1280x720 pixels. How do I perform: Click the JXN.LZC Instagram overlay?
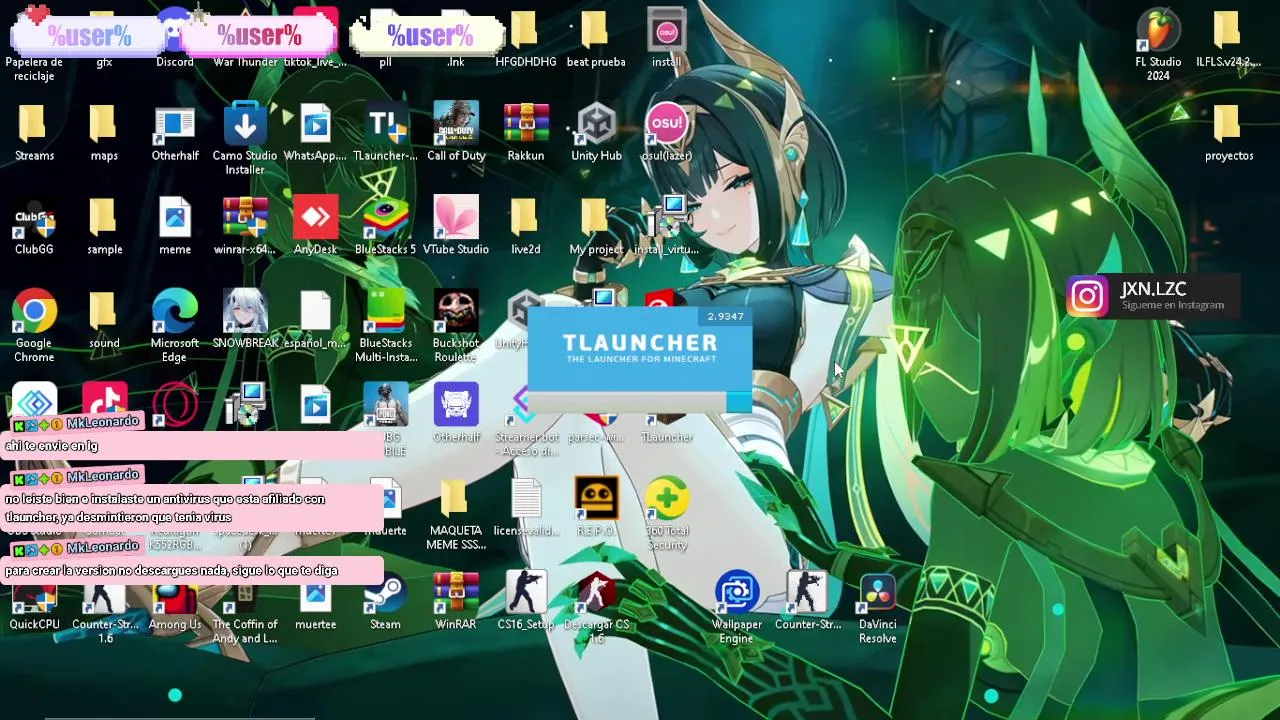coord(1152,296)
